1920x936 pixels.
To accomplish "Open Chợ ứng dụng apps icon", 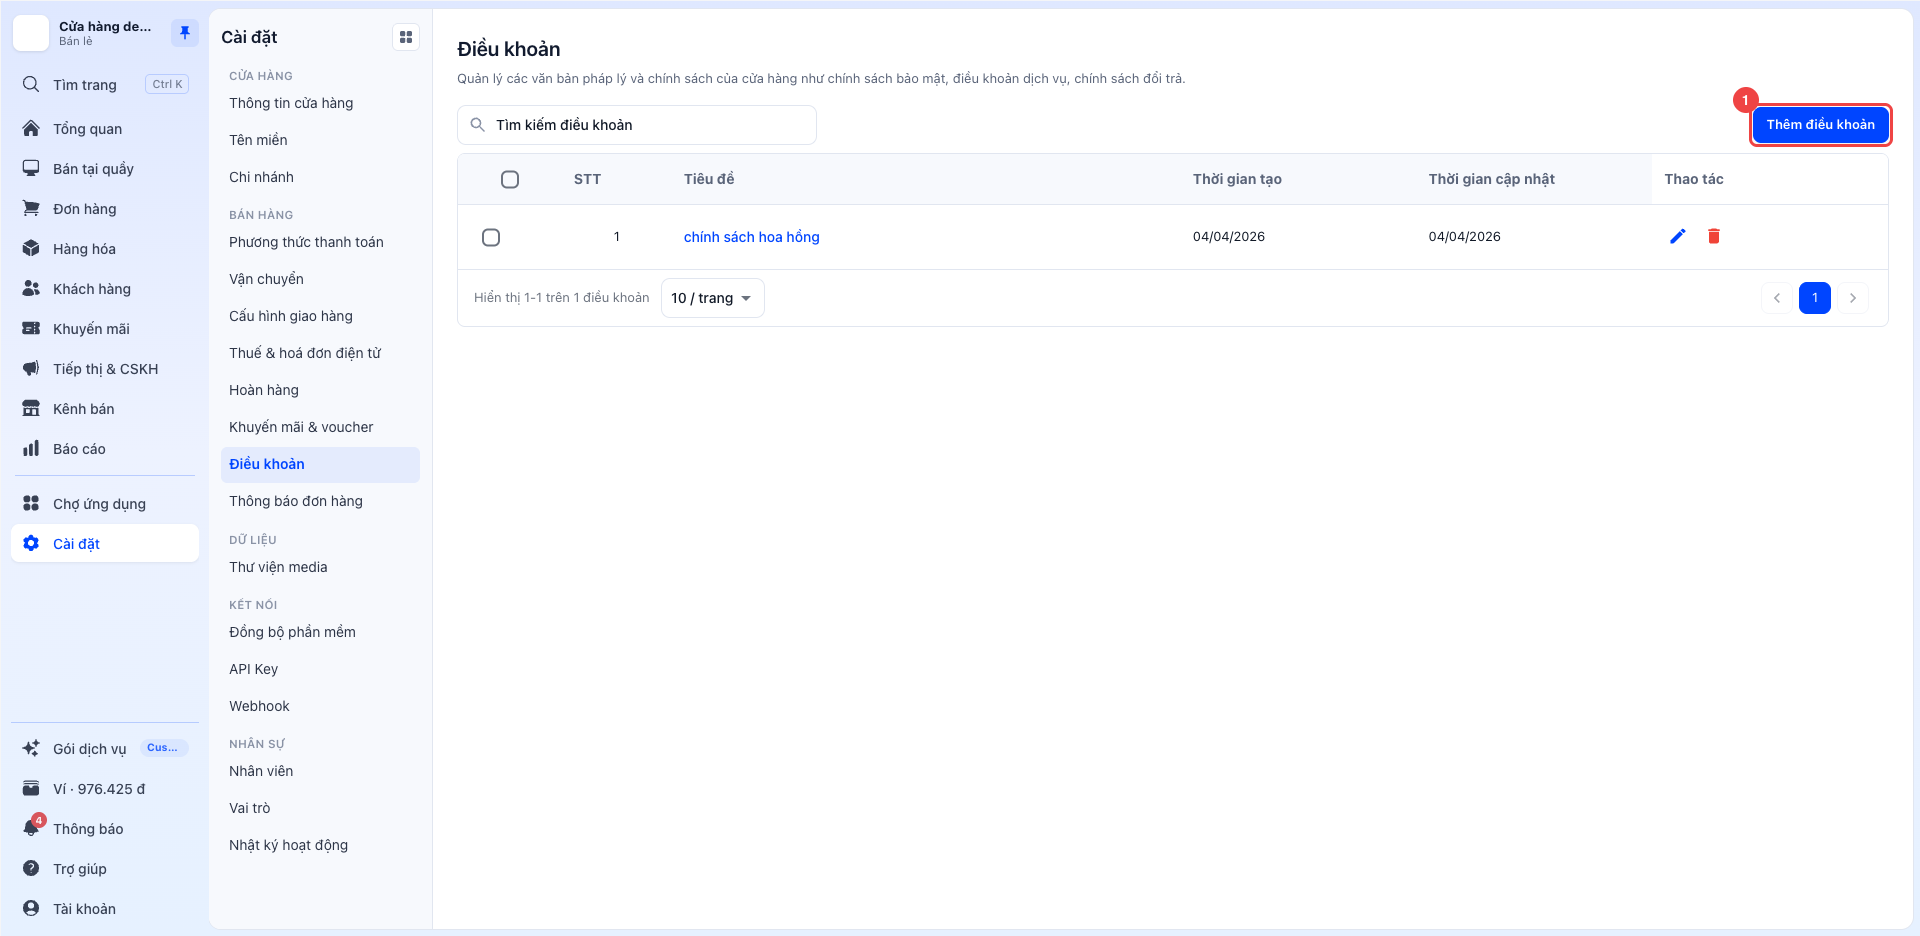I will pyautogui.click(x=31, y=503).
